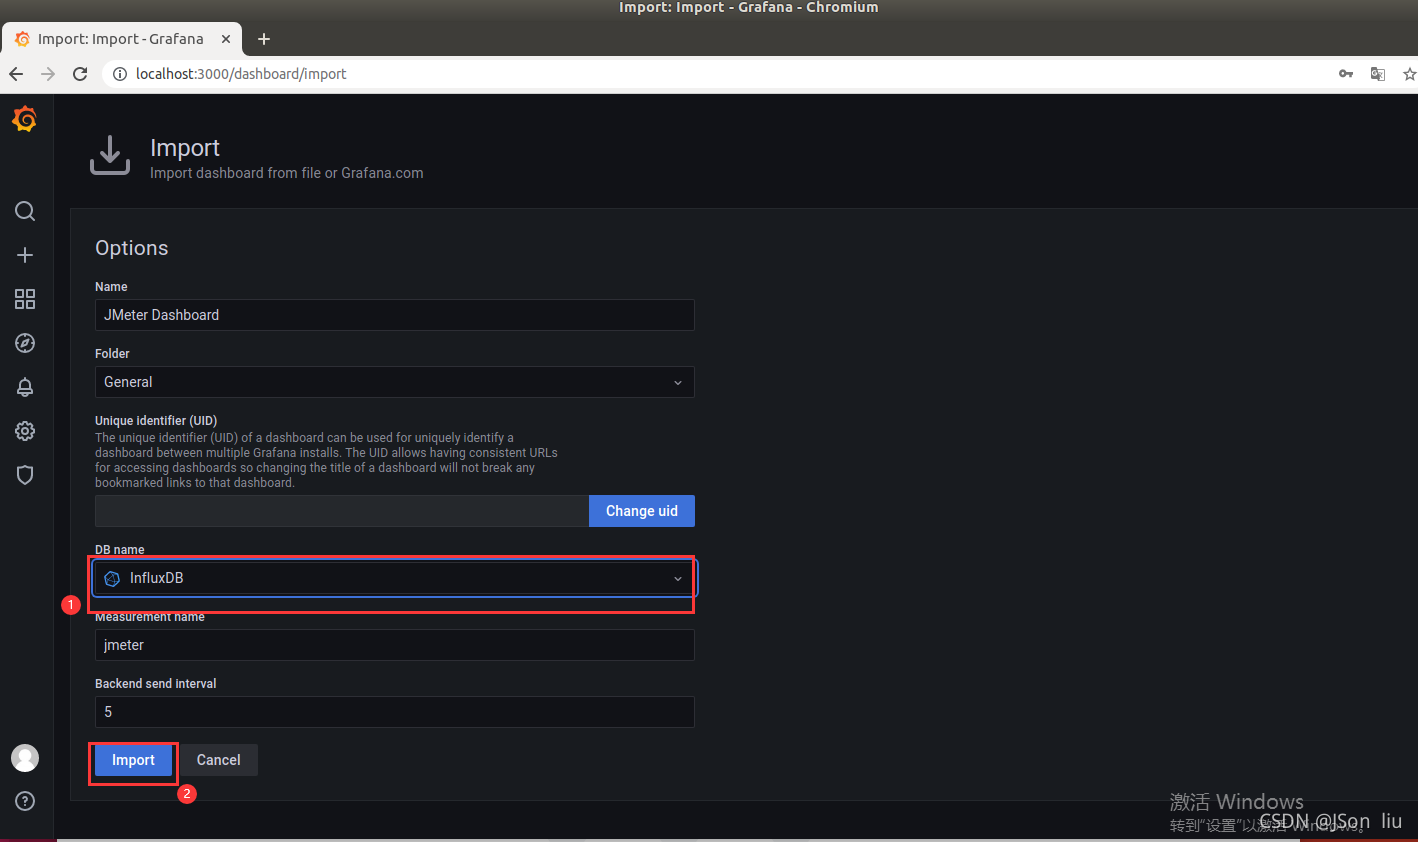The width and height of the screenshot is (1418, 842).
Task: Click the 'Backend send interval' label
Action: [156, 684]
